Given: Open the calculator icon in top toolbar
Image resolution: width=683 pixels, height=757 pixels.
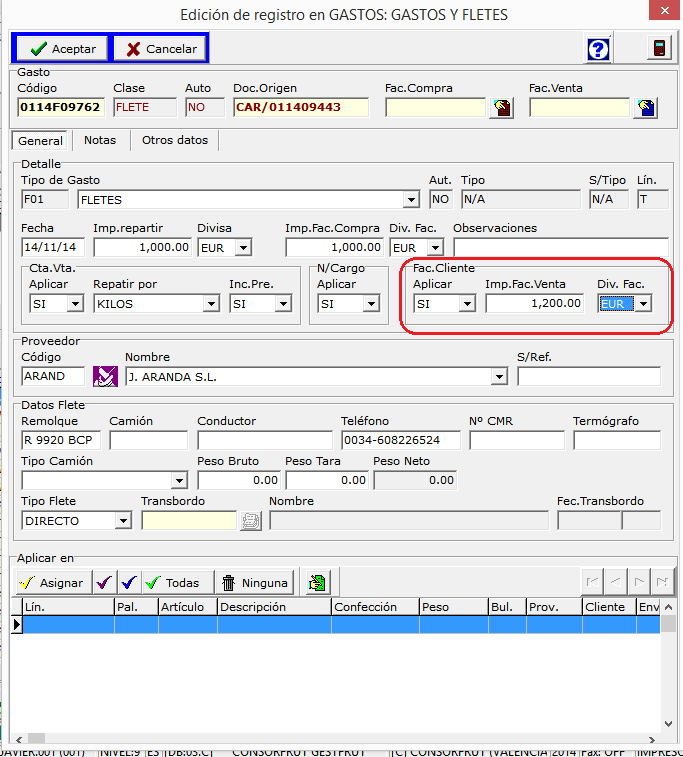Looking at the screenshot, I should coord(659,49).
